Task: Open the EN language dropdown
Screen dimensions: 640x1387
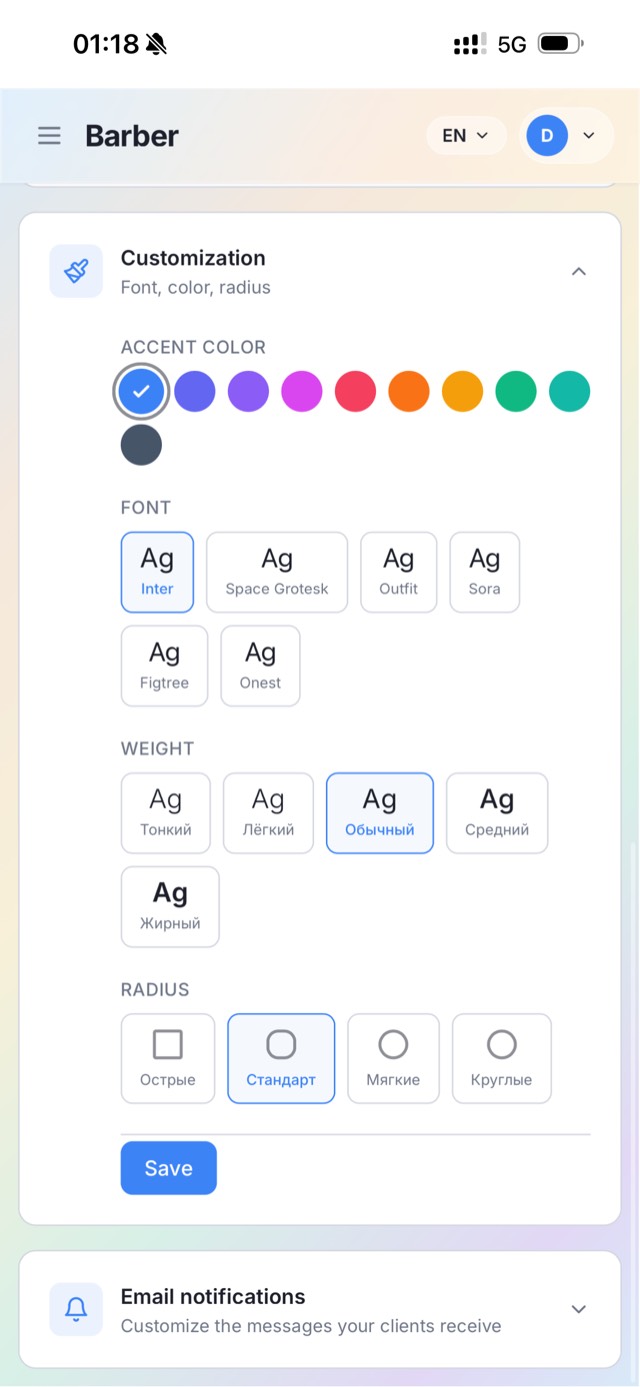Action: point(465,135)
